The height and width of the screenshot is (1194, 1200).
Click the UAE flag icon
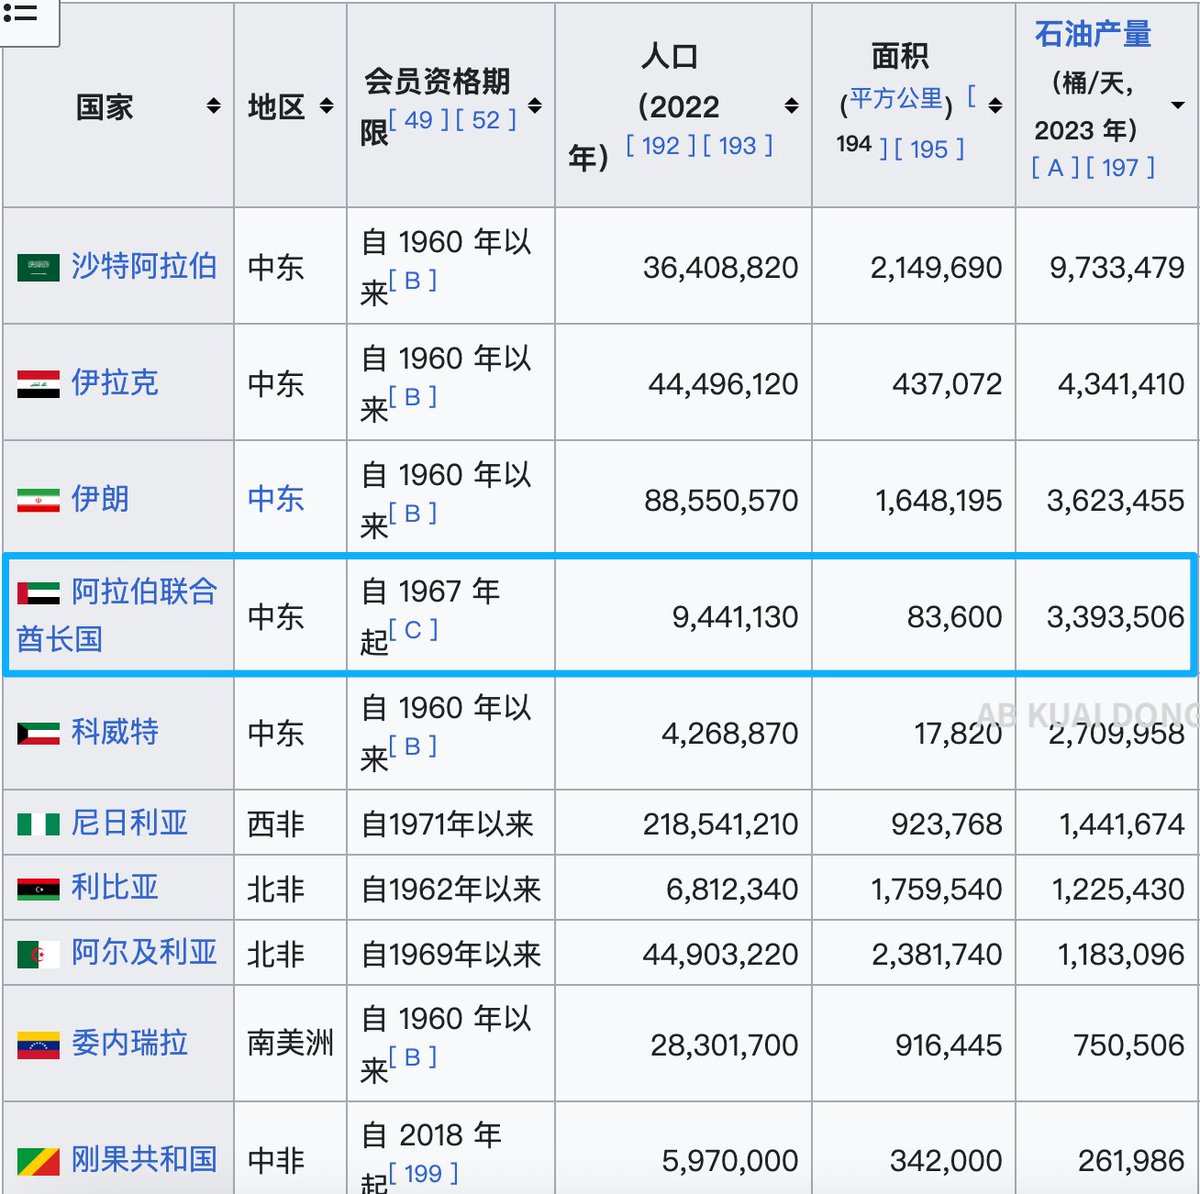tap(38, 593)
